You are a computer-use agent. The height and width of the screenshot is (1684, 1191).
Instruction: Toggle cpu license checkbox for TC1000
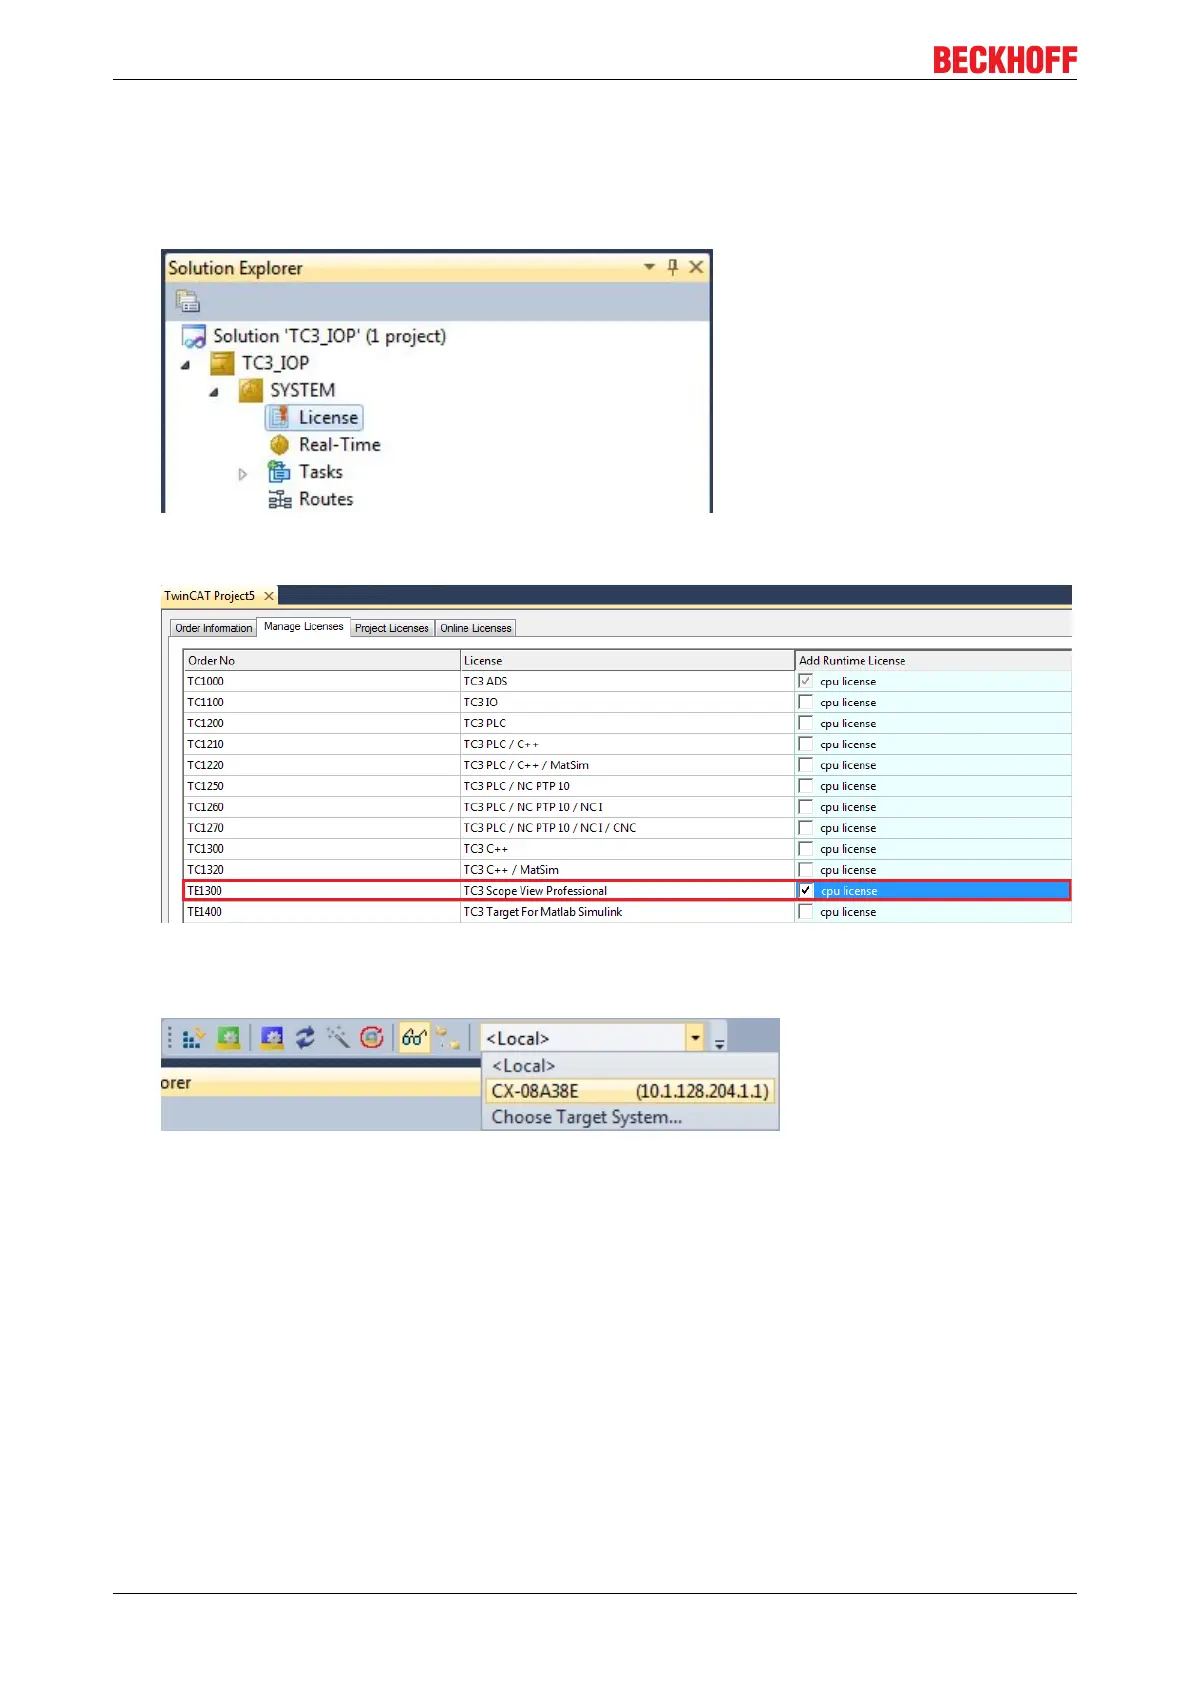tap(806, 681)
